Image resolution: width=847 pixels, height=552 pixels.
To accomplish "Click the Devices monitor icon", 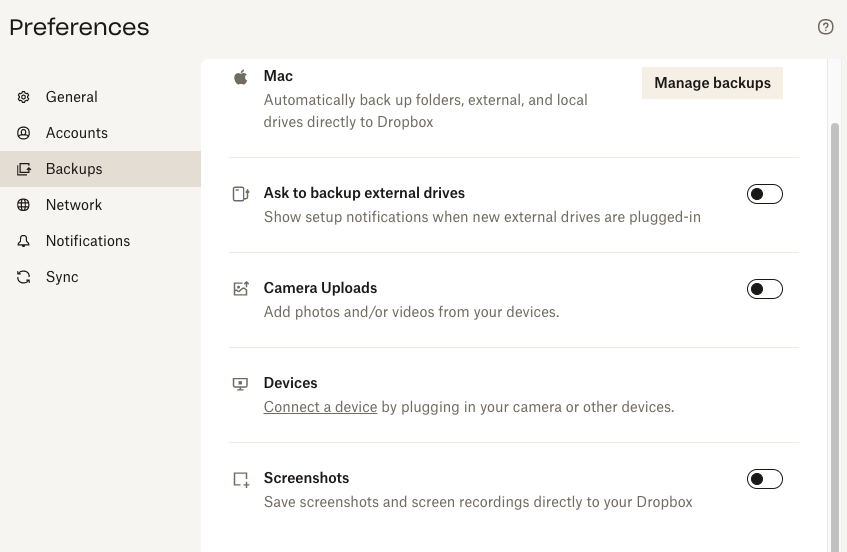I will click(240, 384).
